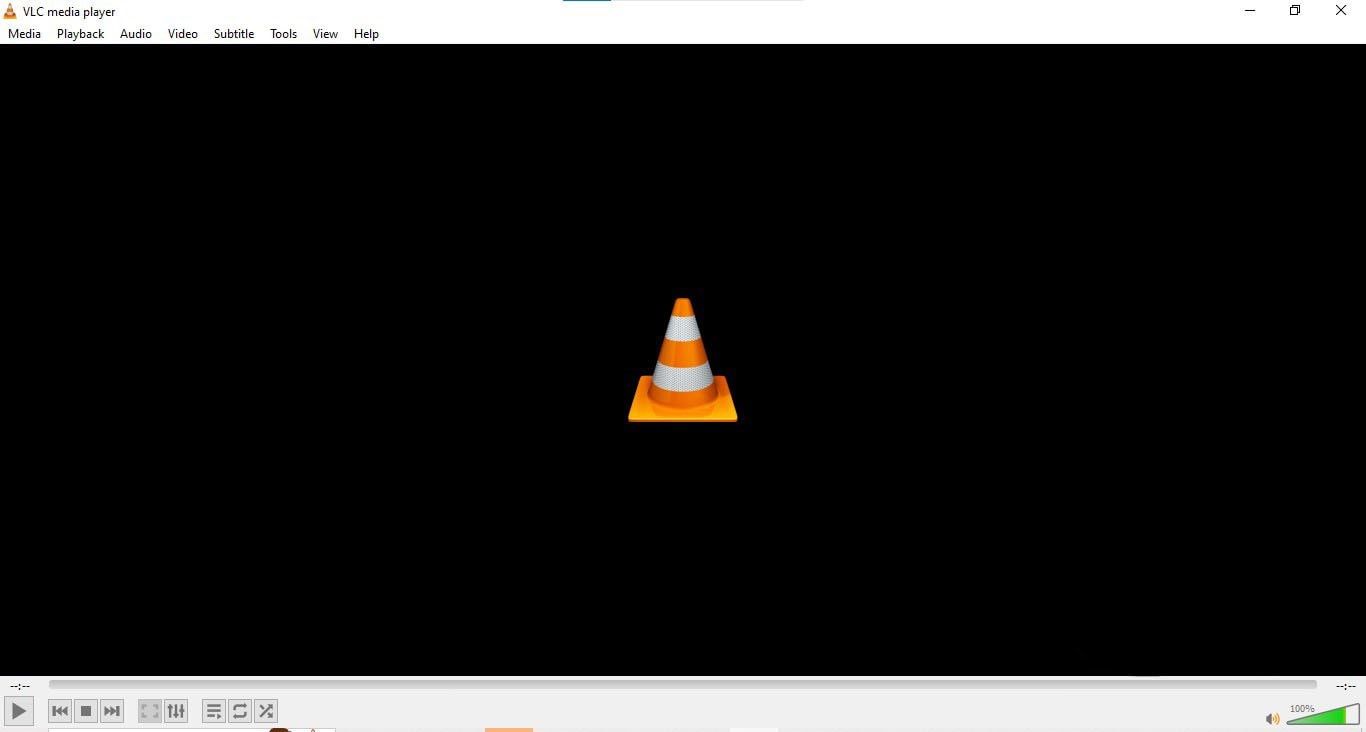The height and width of the screenshot is (732, 1366).
Task: Click the VLC cone icon in title bar
Action: coord(10,11)
